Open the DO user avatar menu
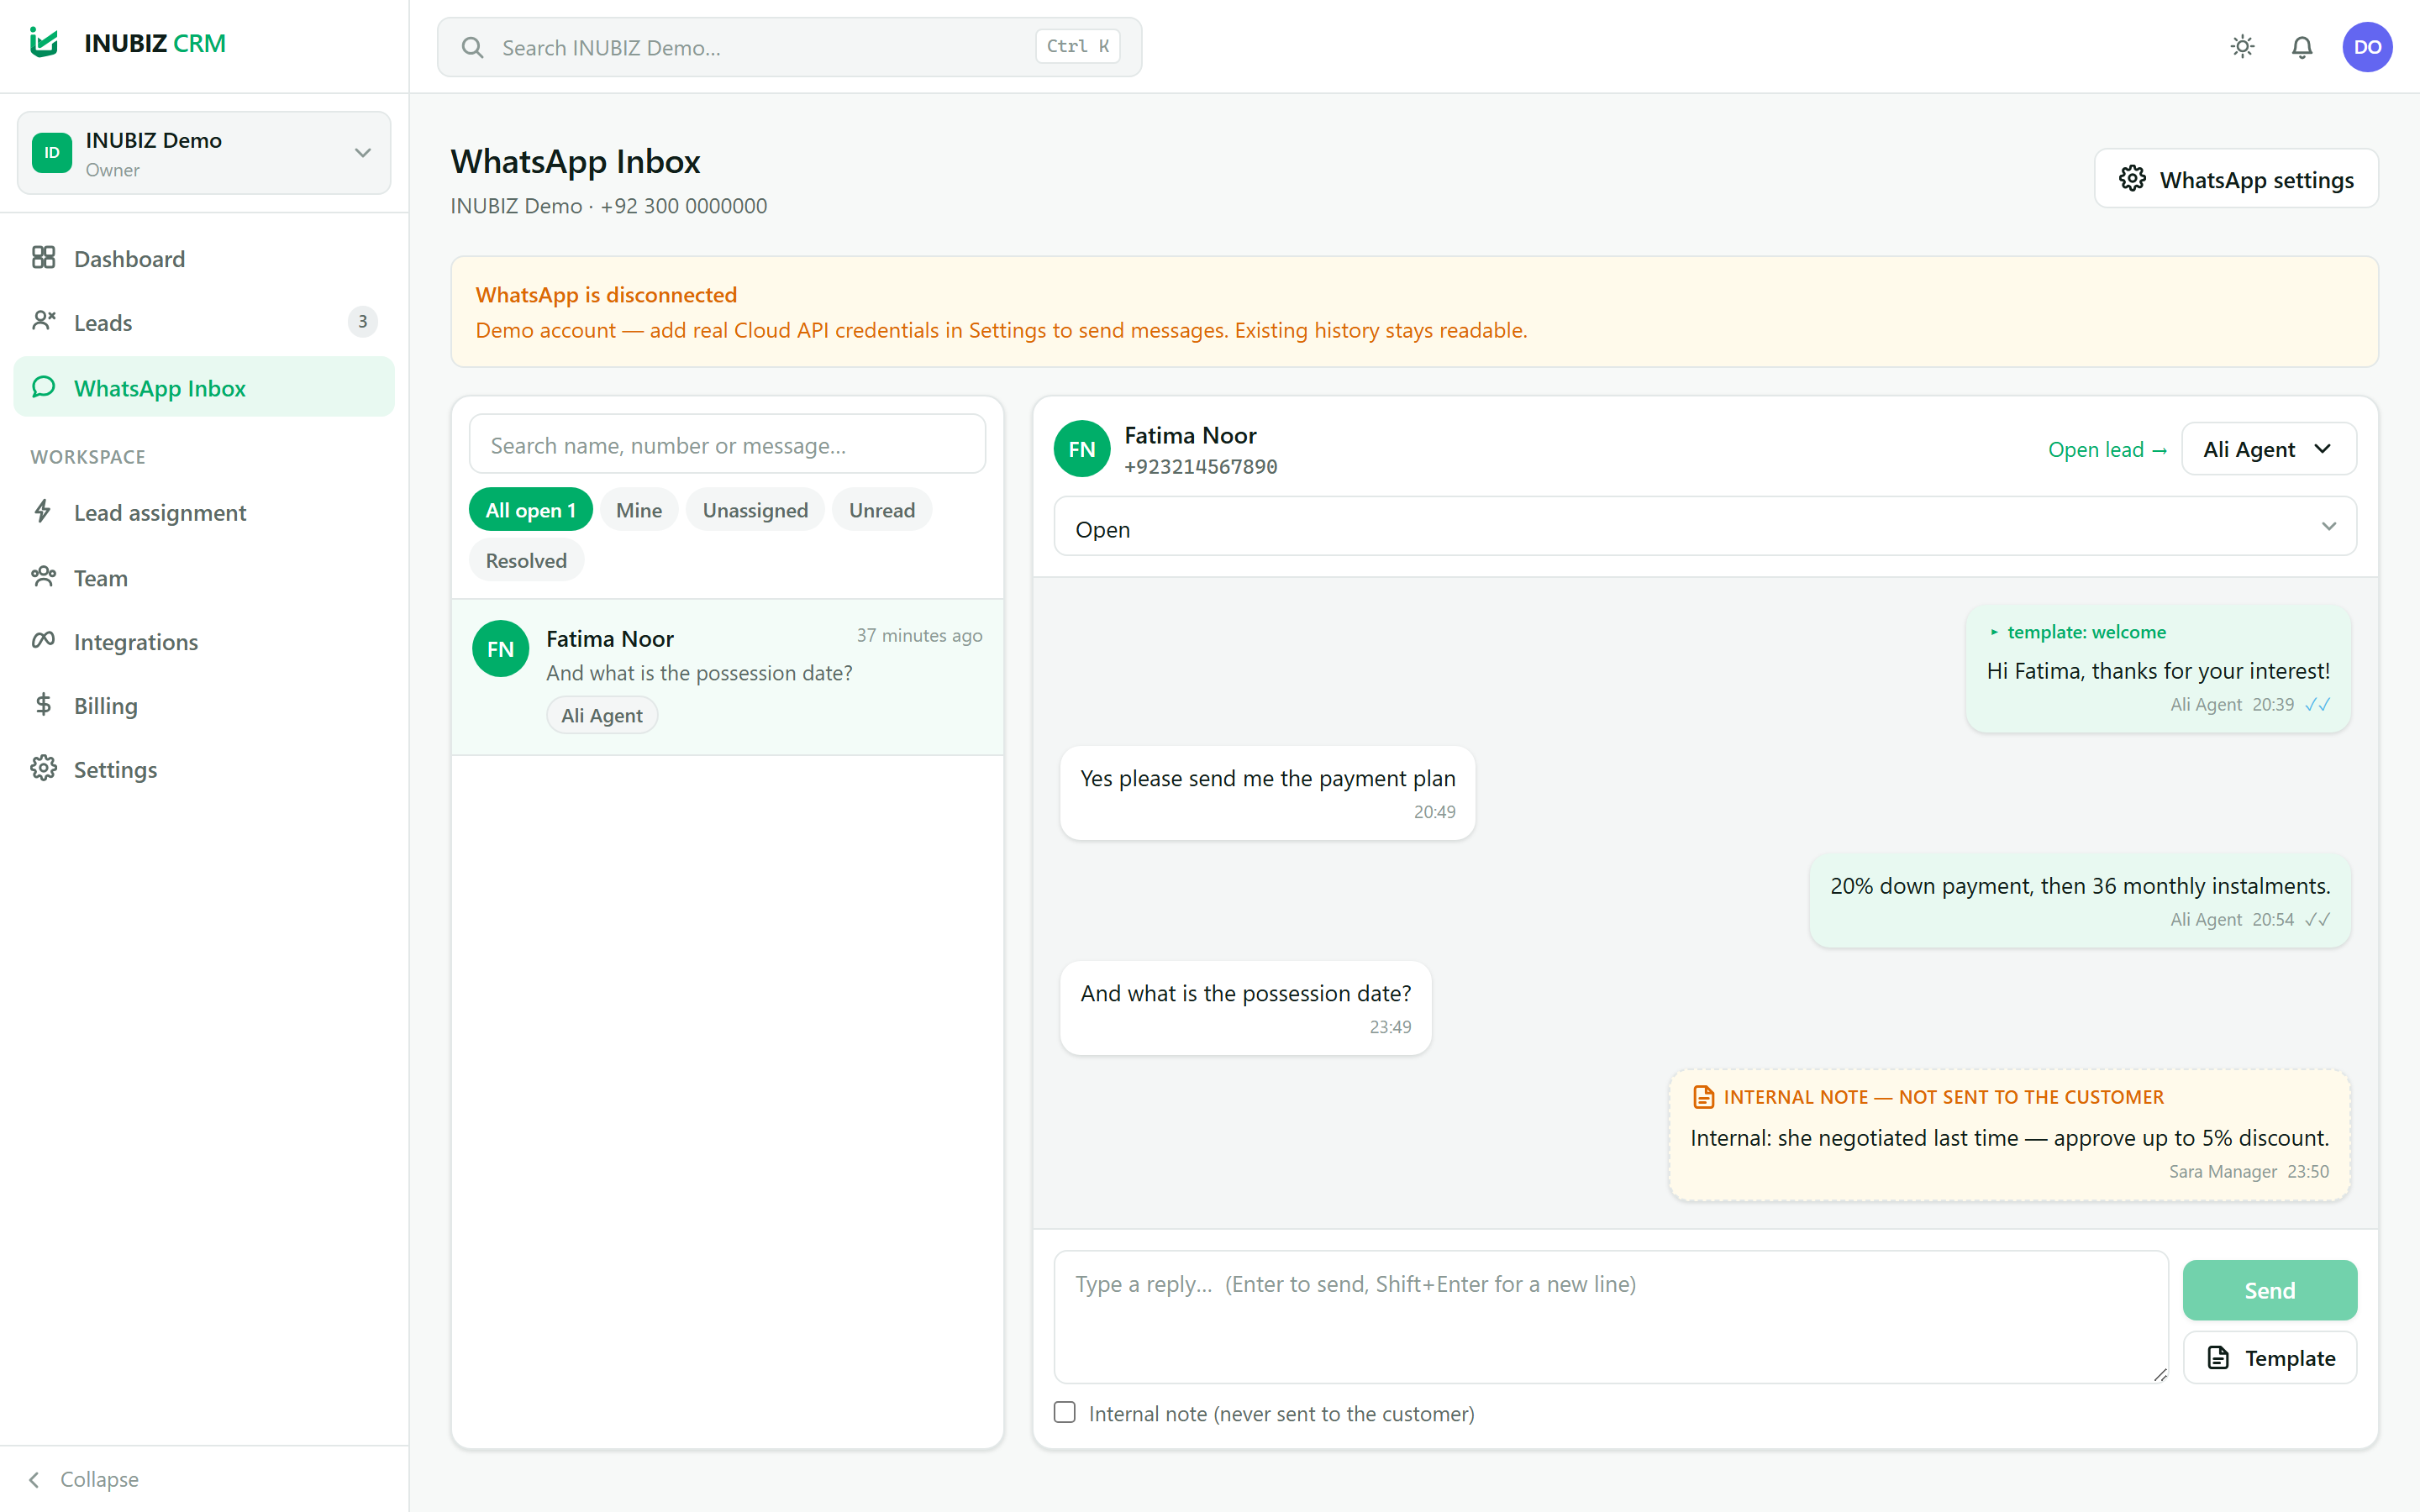Screen dimensions: 2420x1512 2367,47
